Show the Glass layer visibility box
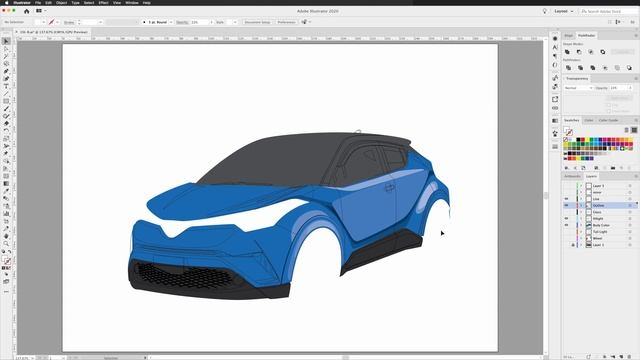The height and width of the screenshot is (360, 640). click(x=567, y=212)
